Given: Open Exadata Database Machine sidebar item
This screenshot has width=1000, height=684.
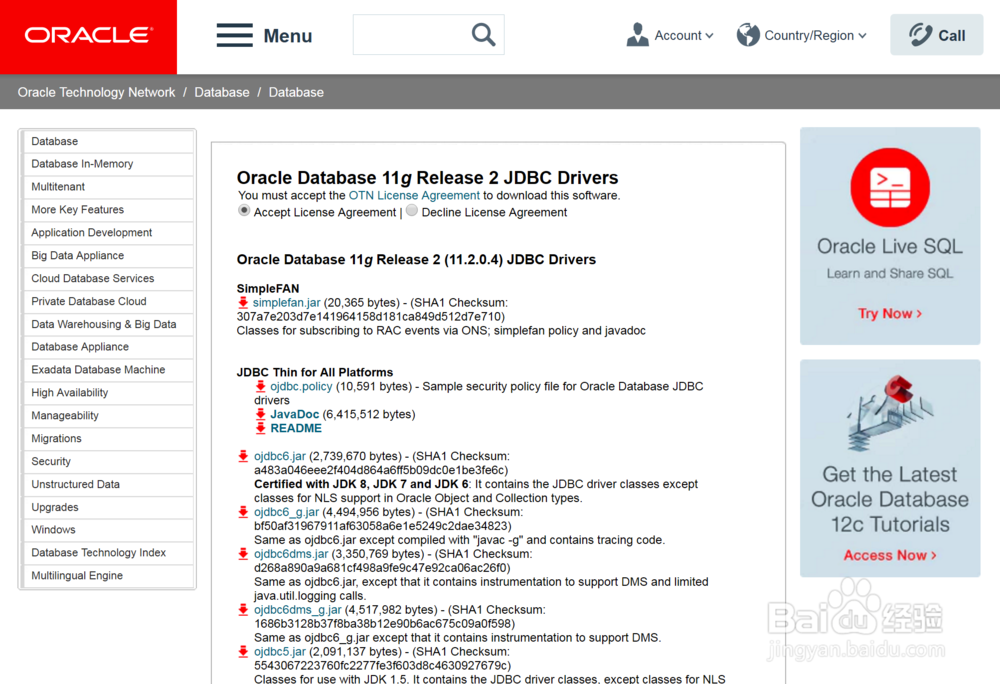Looking at the screenshot, I should pos(108,370).
